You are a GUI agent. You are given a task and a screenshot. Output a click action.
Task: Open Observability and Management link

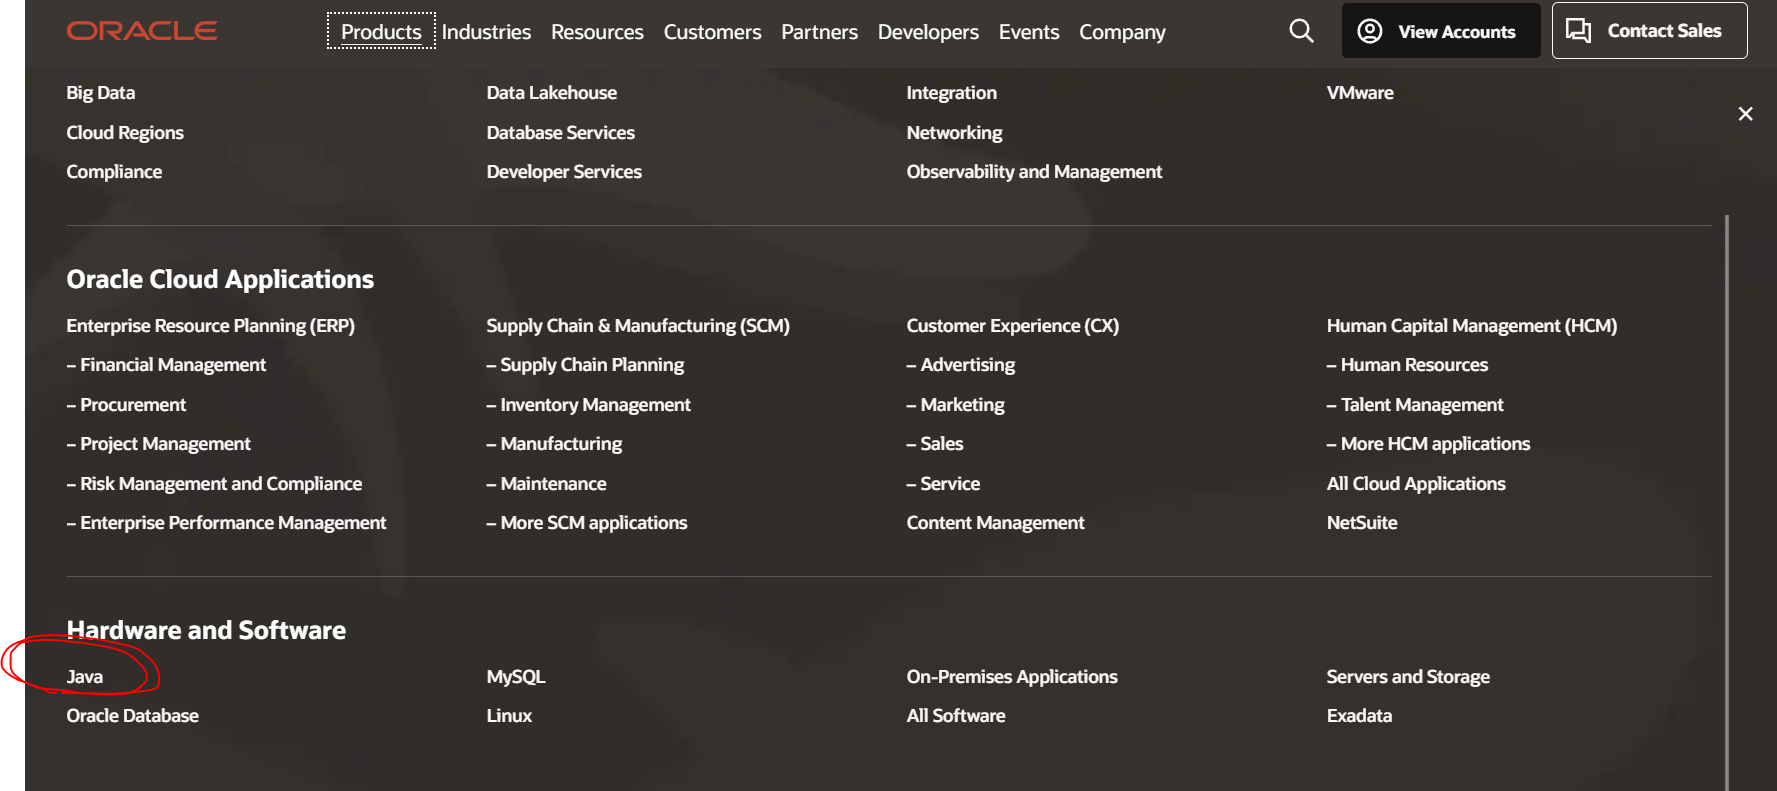pos(1034,172)
